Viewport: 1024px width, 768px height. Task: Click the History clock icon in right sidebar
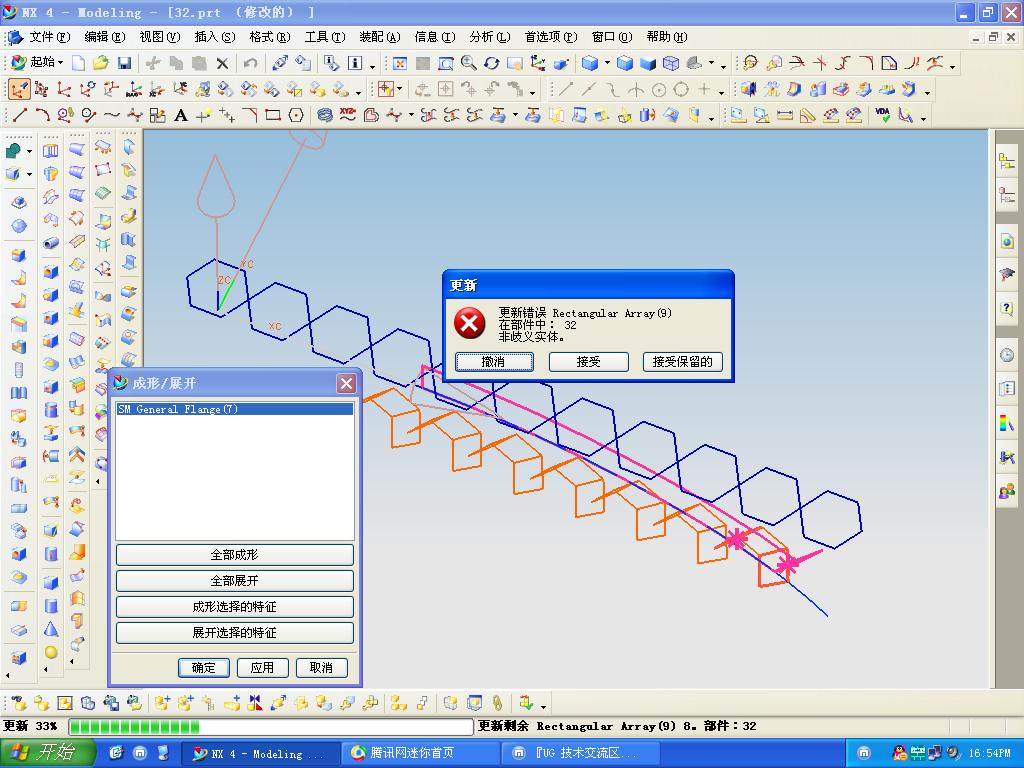coord(1006,355)
